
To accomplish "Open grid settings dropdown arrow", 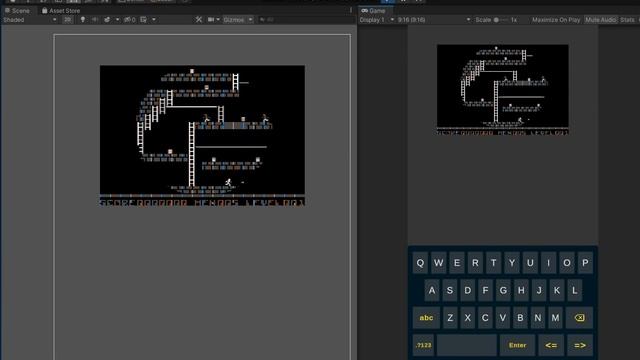I will pos(154,20).
